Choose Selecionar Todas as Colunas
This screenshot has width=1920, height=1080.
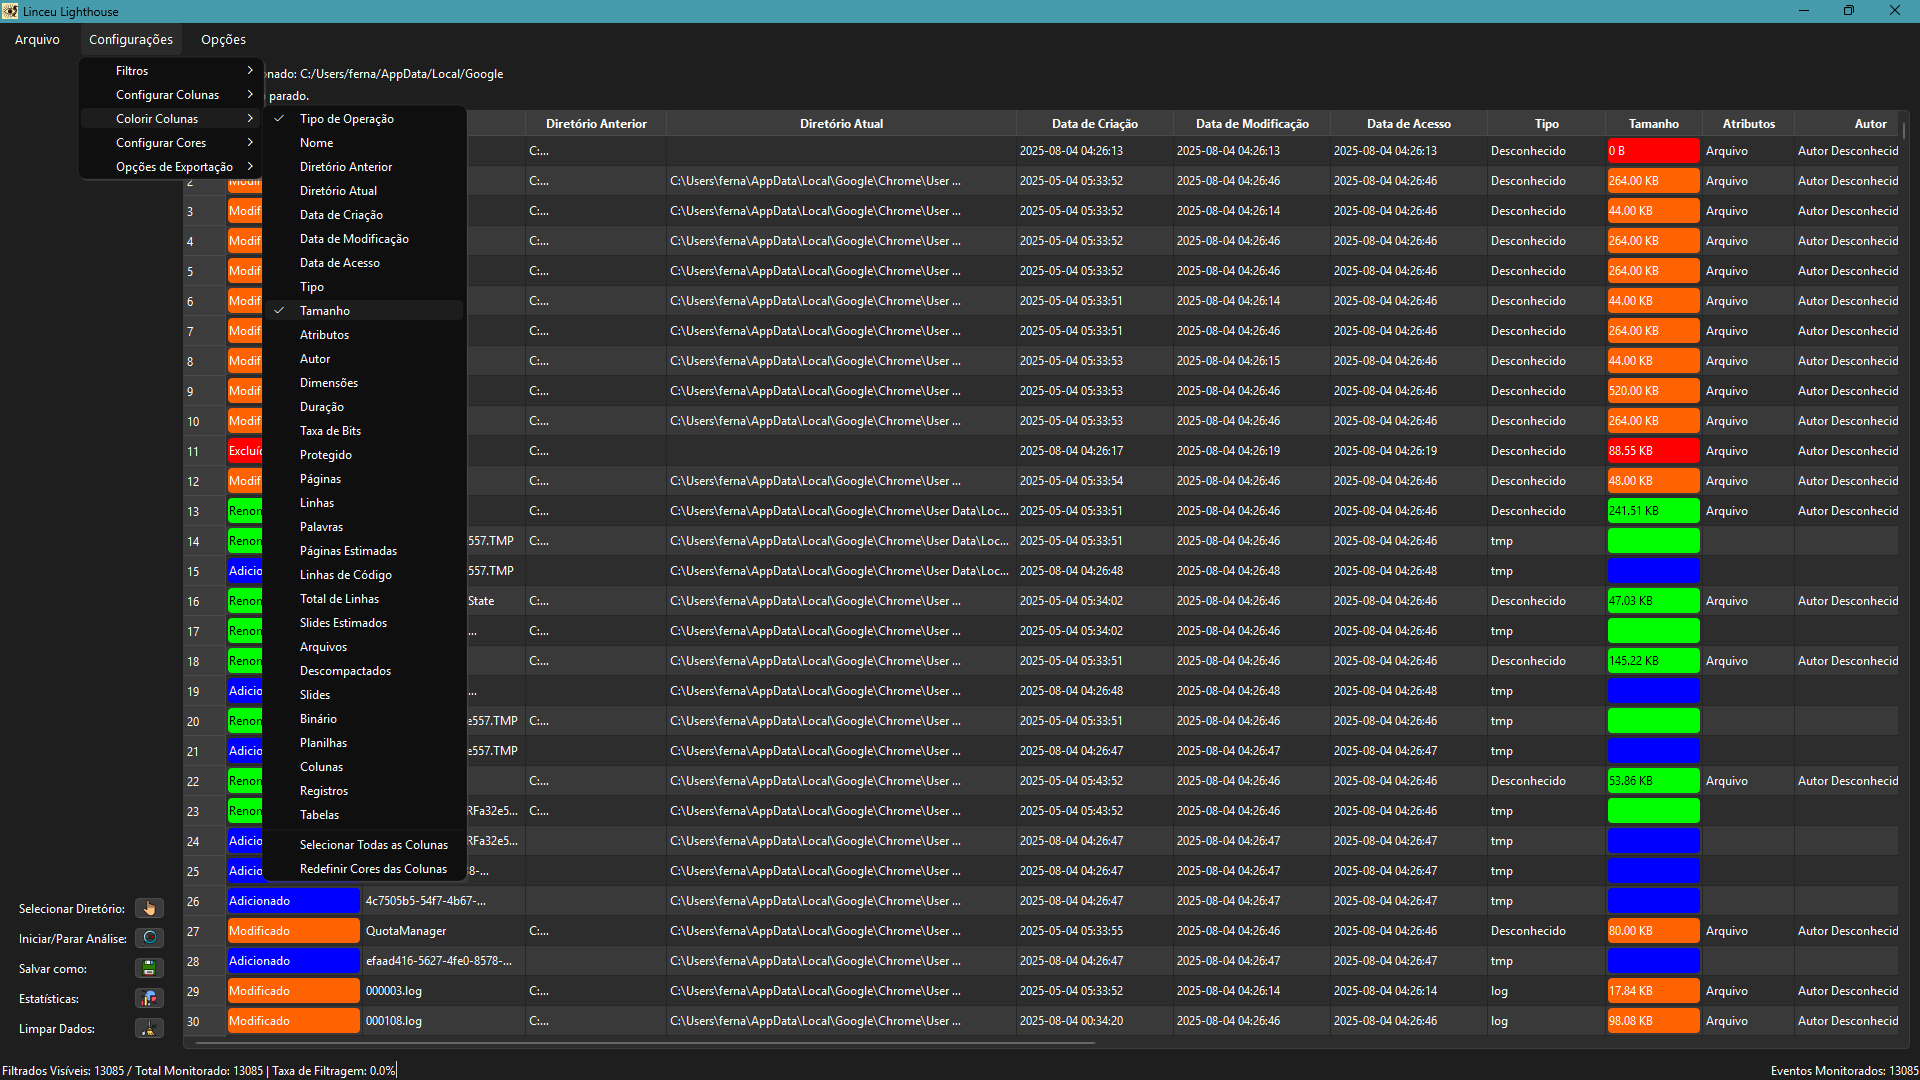[373, 845]
